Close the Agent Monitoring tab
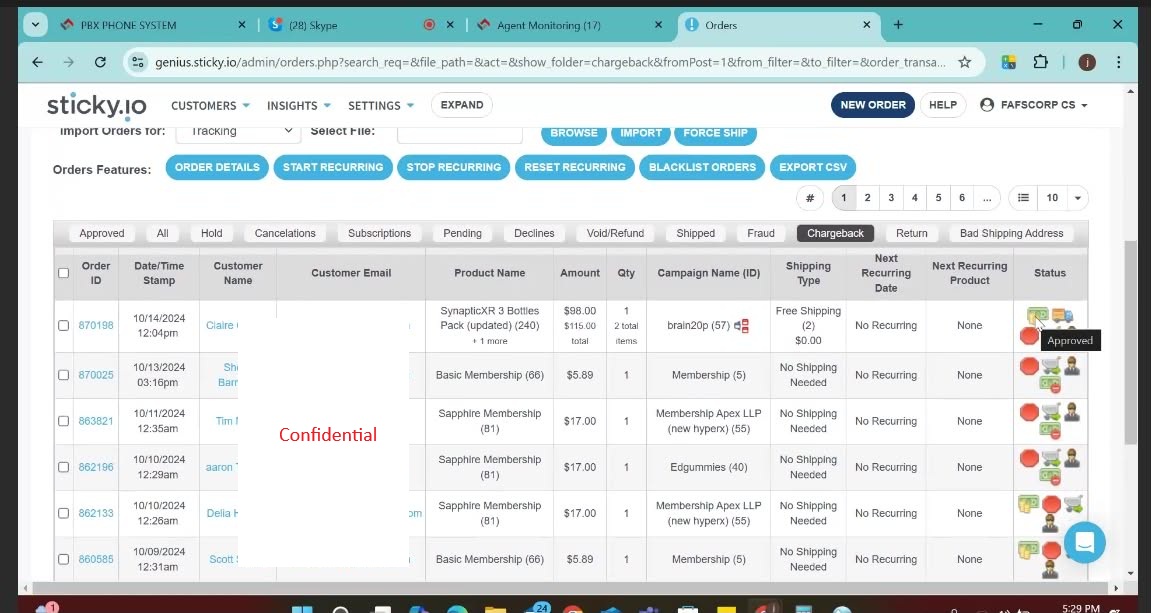This screenshot has width=1151, height=613. pyautogui.click(x=658, y=25)
